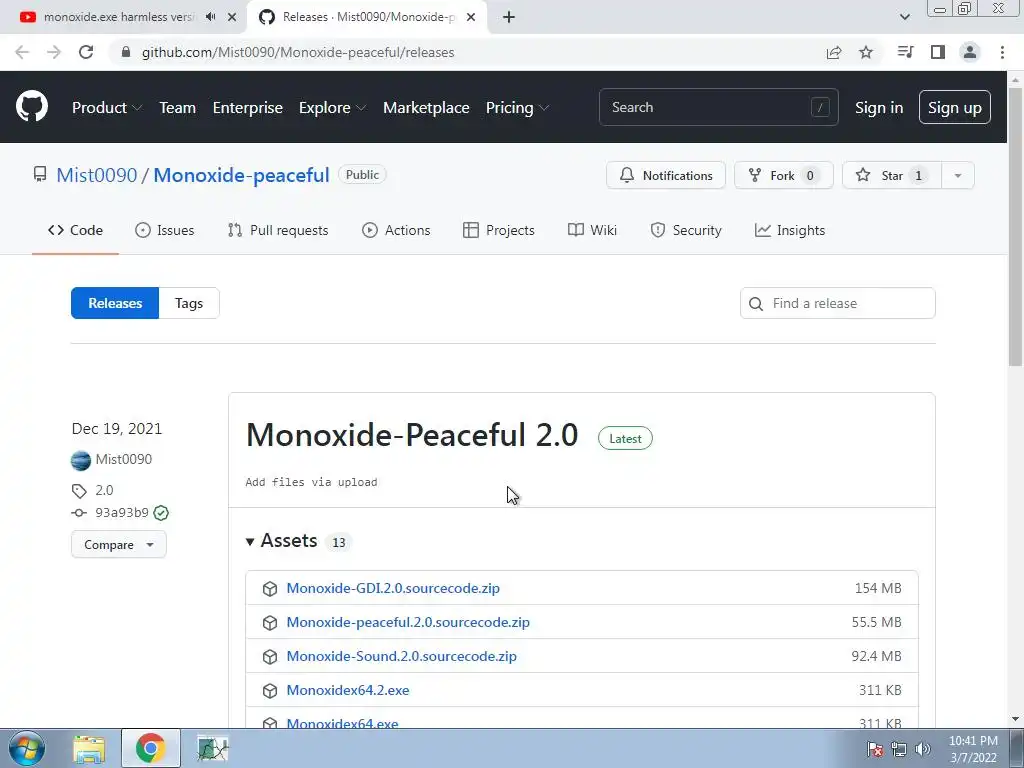This screenshot has width=1024, height=768.
Task: Click the volume speaker tray icon
Action: (923, 749)
